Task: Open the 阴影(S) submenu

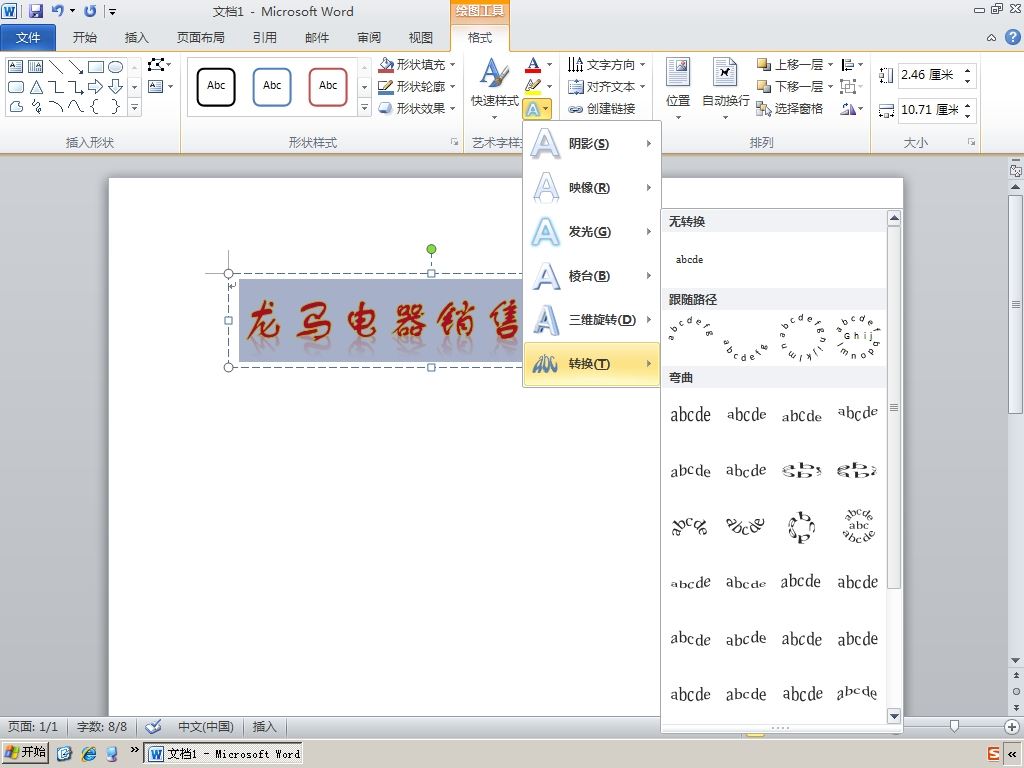Action: point(592,144)
